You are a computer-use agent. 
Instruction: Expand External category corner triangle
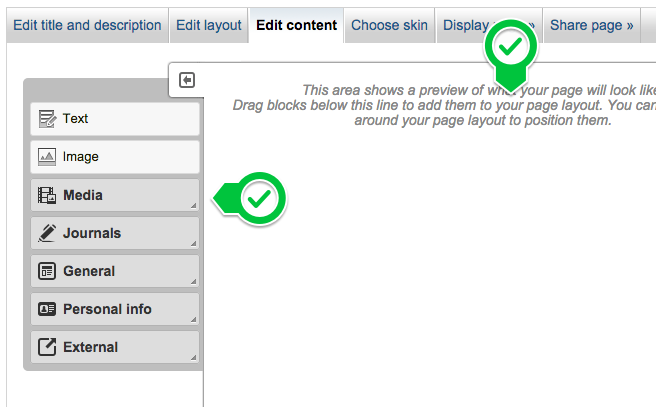[193, 358]
